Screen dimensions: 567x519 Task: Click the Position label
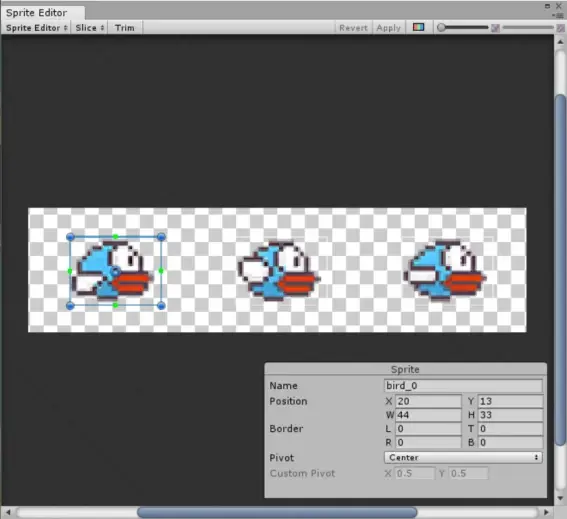tap(288, 401)
